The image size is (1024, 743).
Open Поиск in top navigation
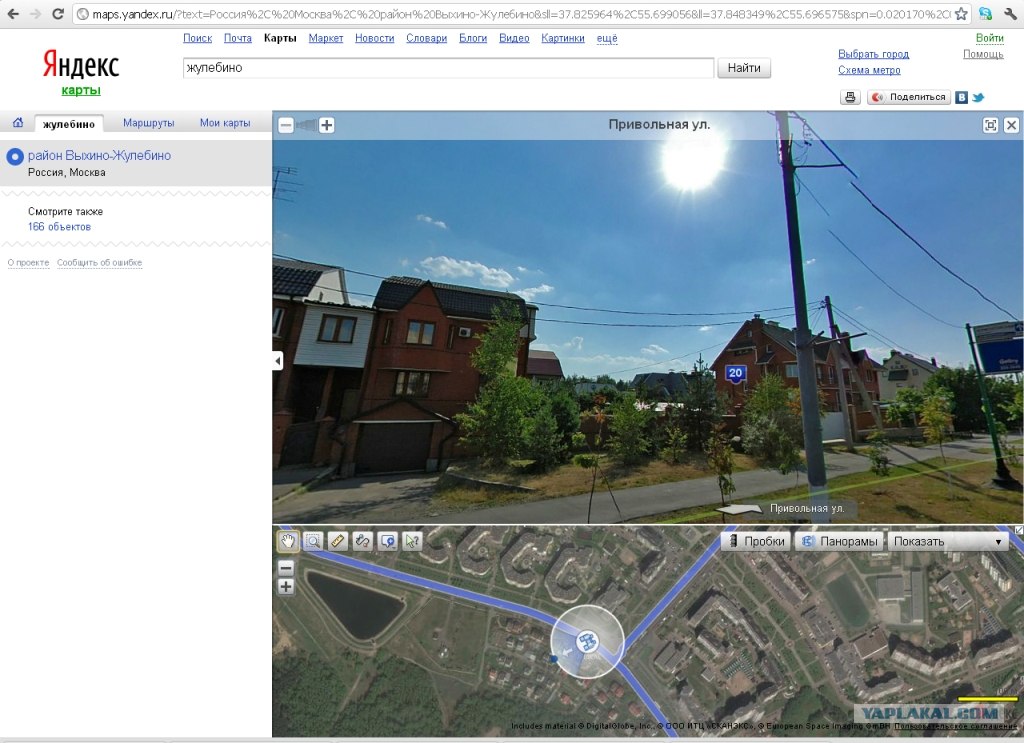tap(197, 39)
